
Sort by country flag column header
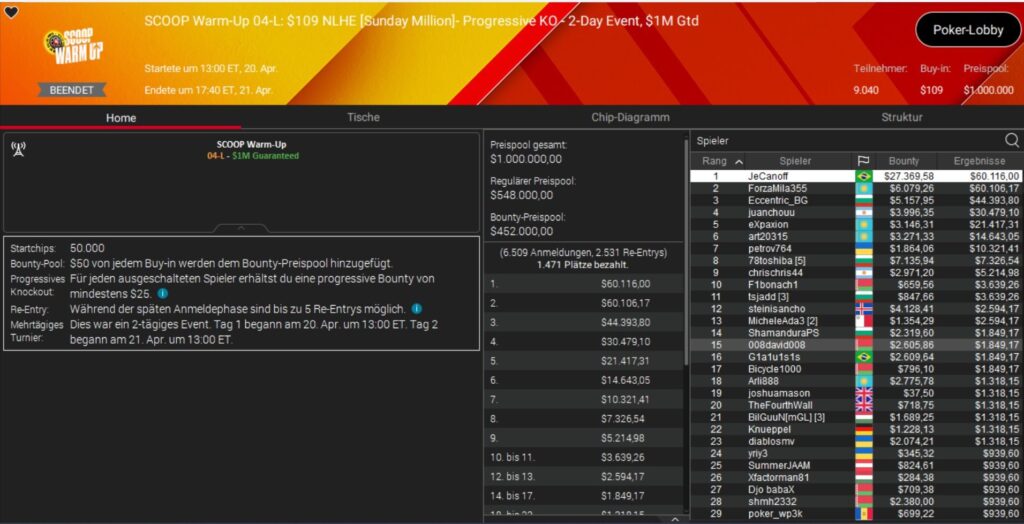(x=863, y=161)
